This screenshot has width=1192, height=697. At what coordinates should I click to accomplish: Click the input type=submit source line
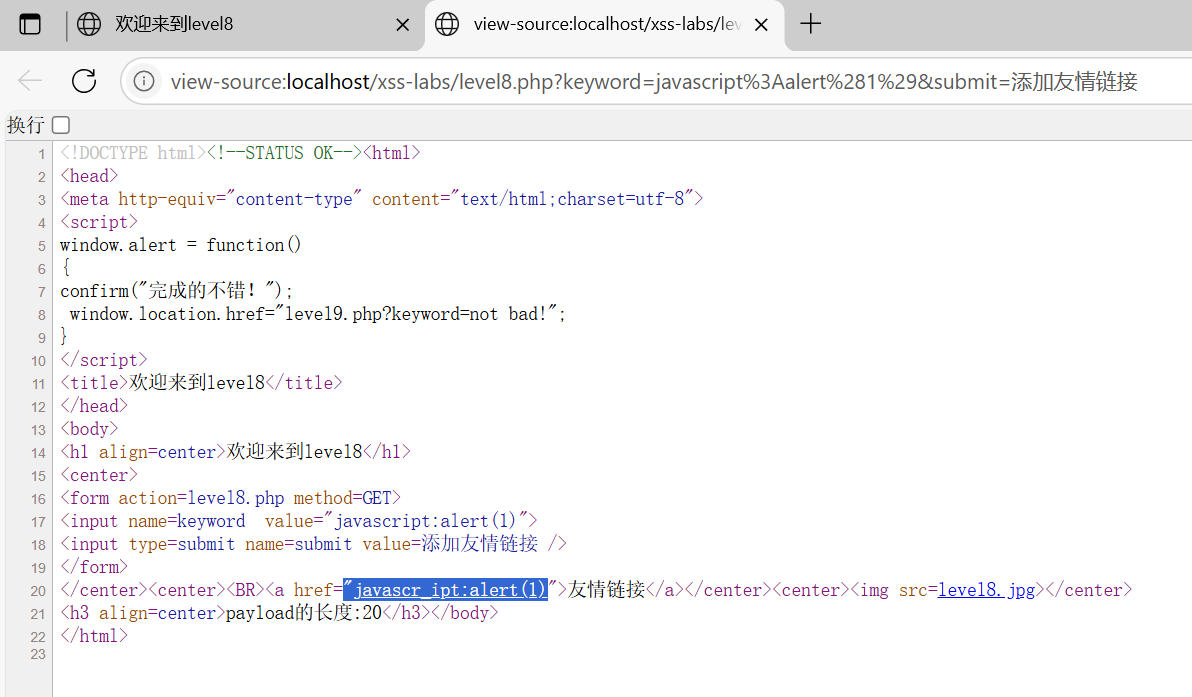pyautogui.click(x=313, y=543)
